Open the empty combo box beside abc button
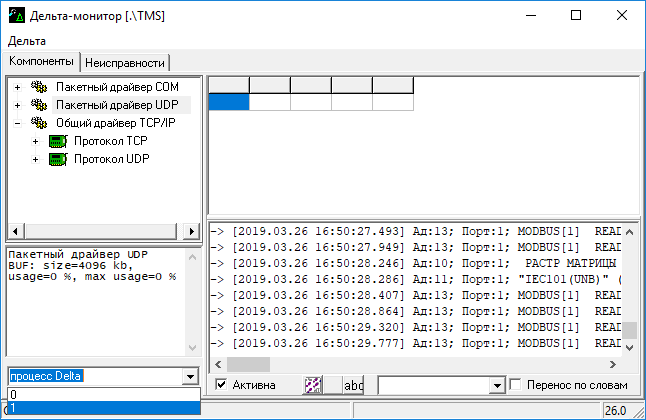Viewport: 646px width, 420px height. (496, 385)
